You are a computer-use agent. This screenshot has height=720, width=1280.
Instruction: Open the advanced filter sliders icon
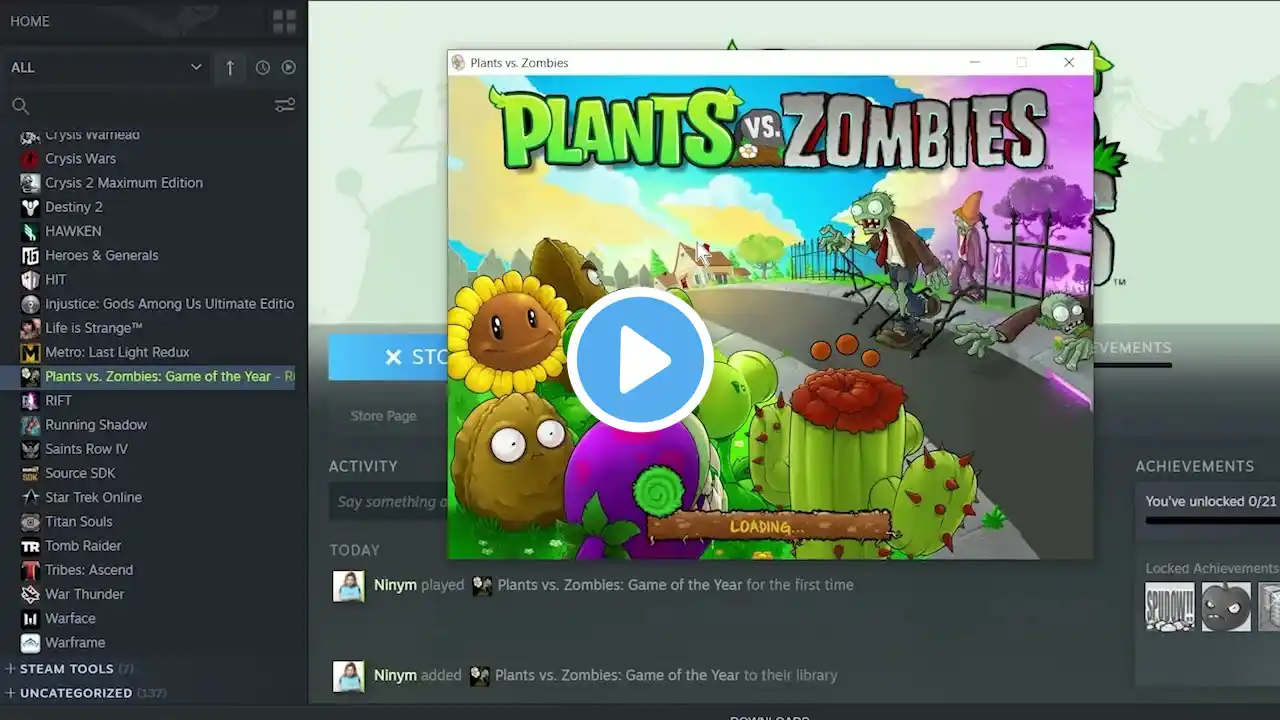[285, 105]
